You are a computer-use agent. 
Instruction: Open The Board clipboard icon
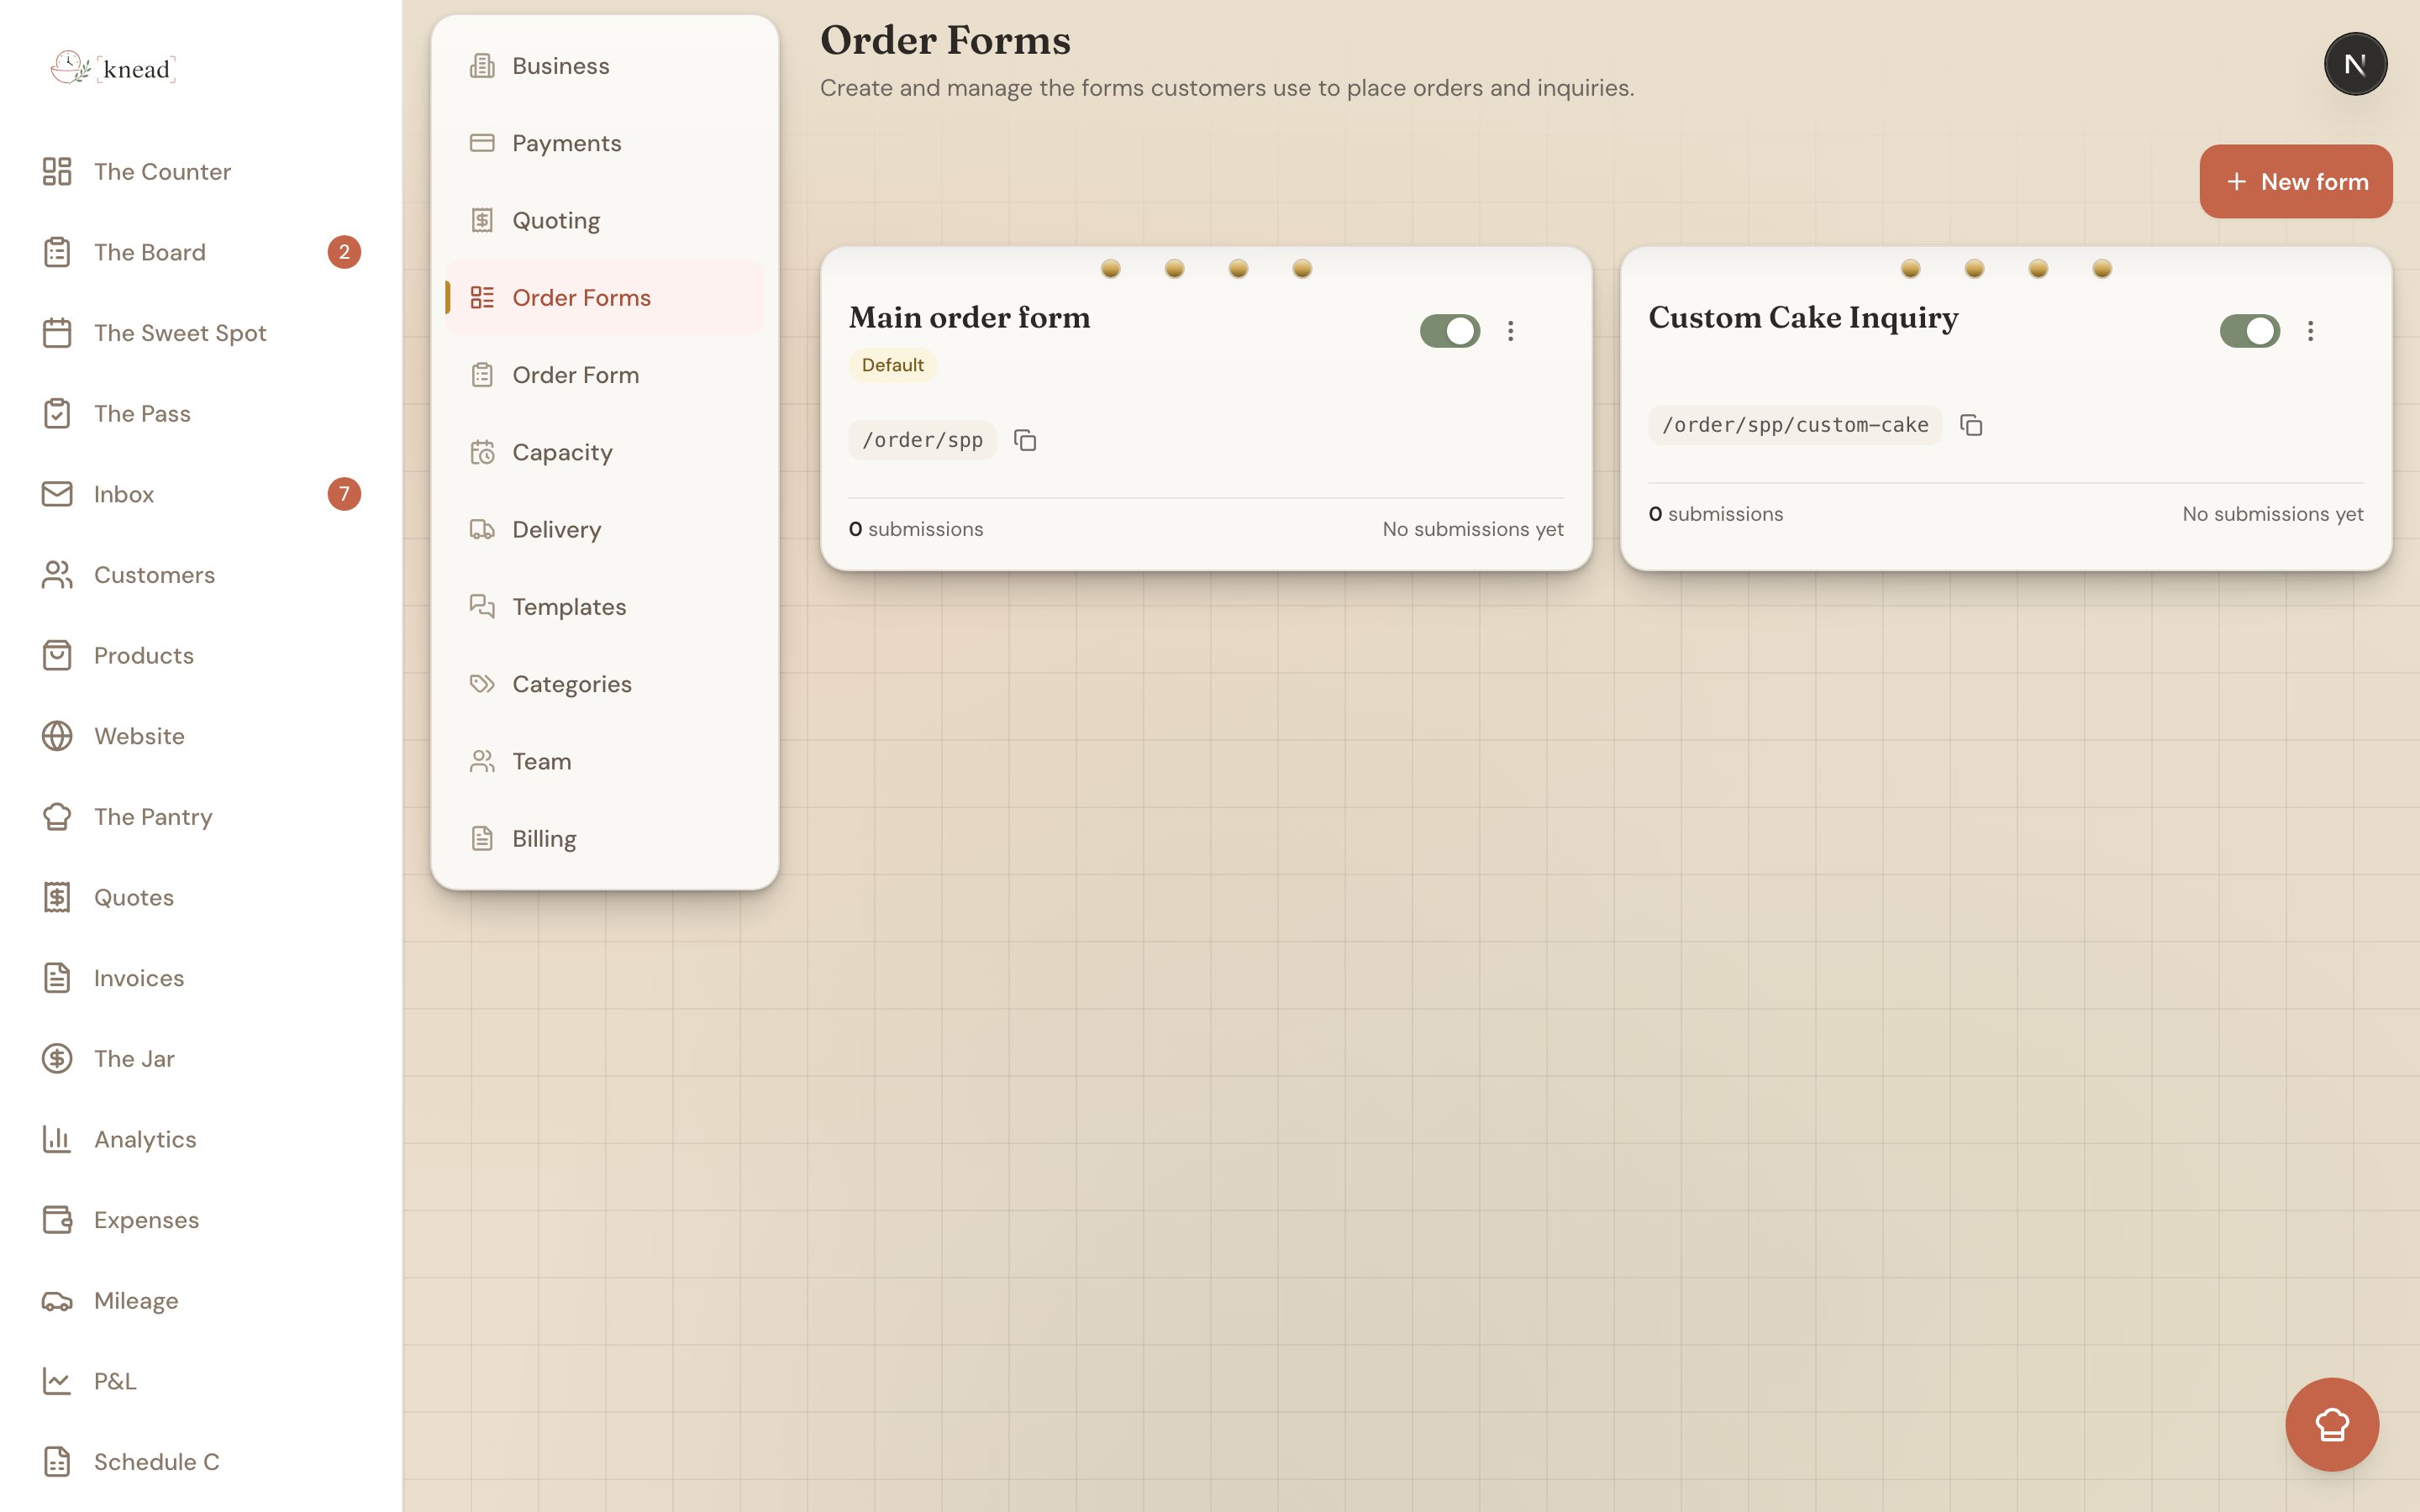click(x=57, y=252)
